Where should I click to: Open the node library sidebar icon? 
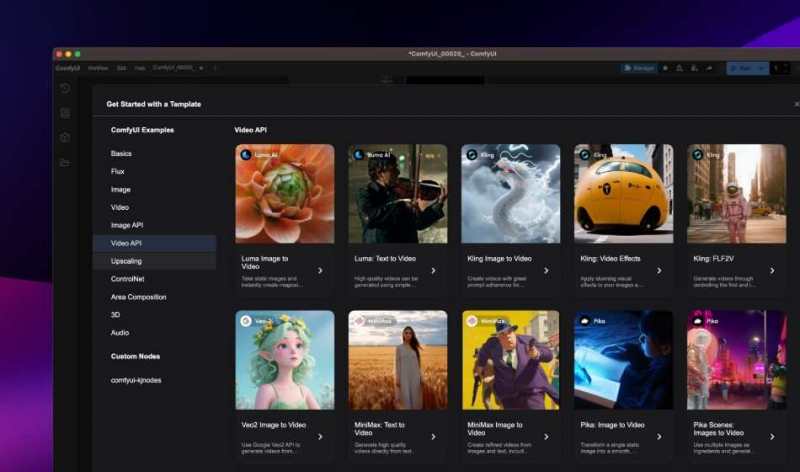[x=65, y=113]
